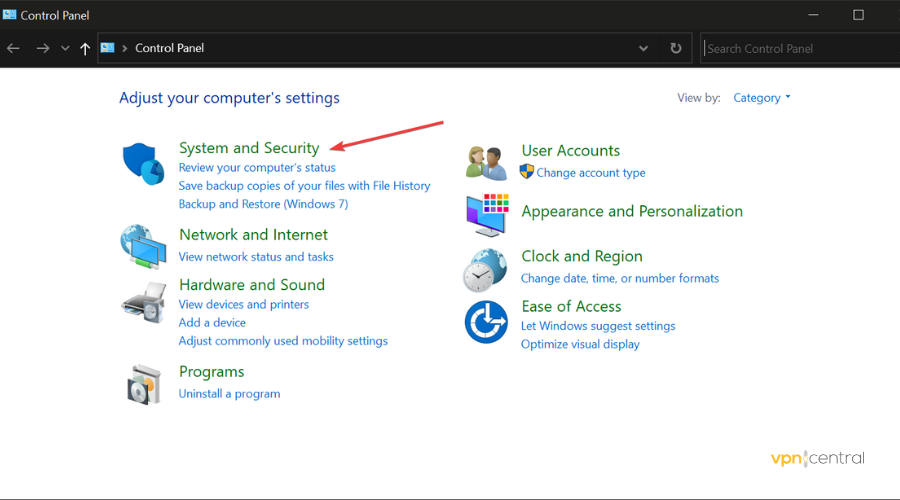Click the Clock and Region icon
This screenshot has height=500, width=900.
(487, 268)
